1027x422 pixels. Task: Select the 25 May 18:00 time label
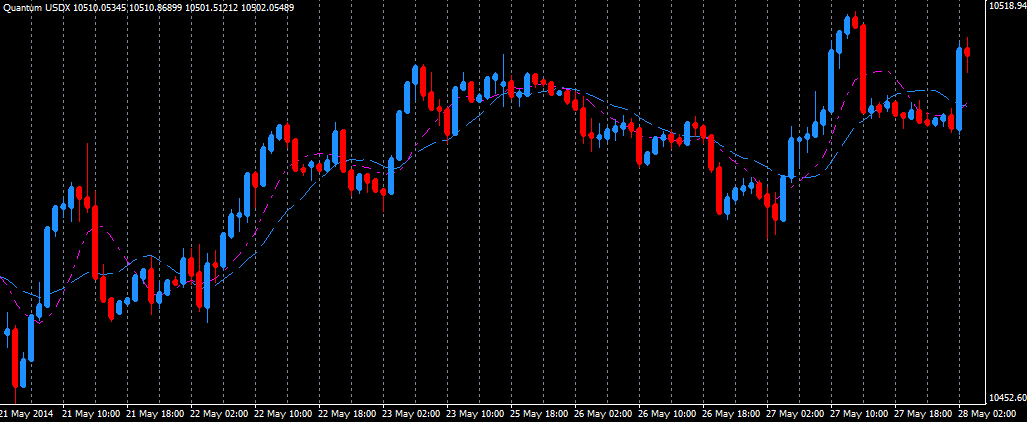tap(539, 413)
